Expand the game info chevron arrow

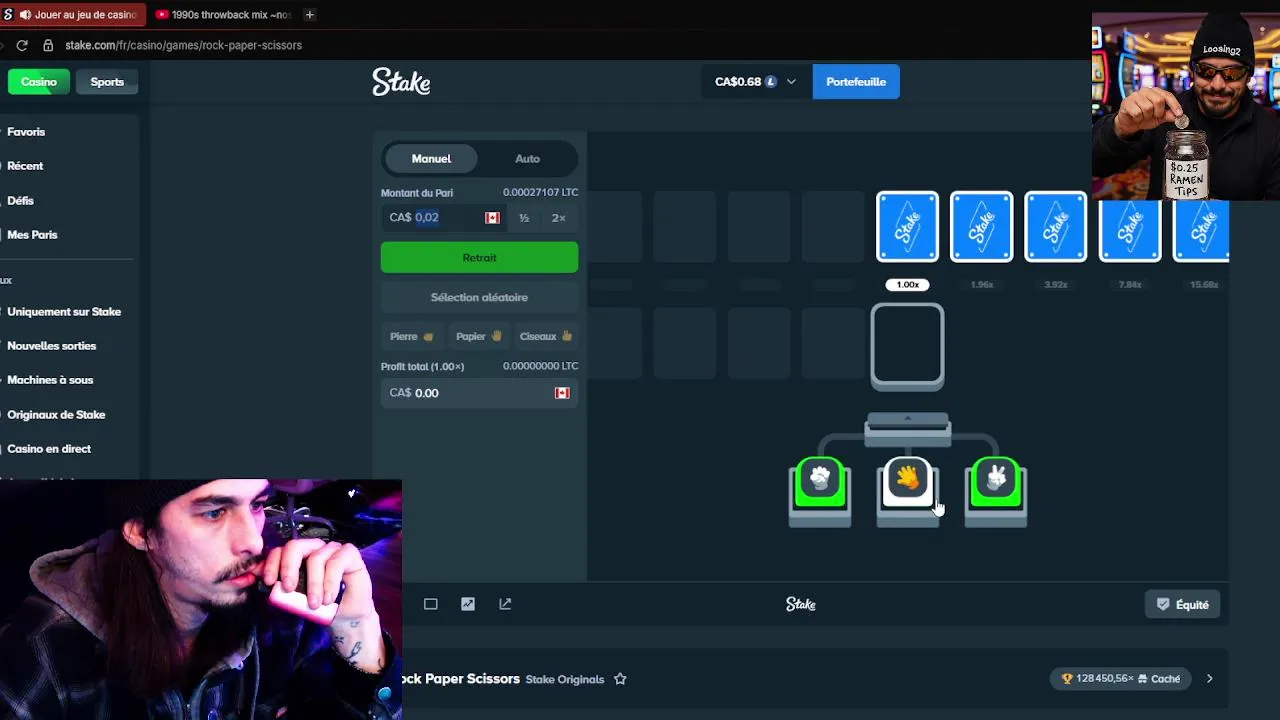(1209, 679)
